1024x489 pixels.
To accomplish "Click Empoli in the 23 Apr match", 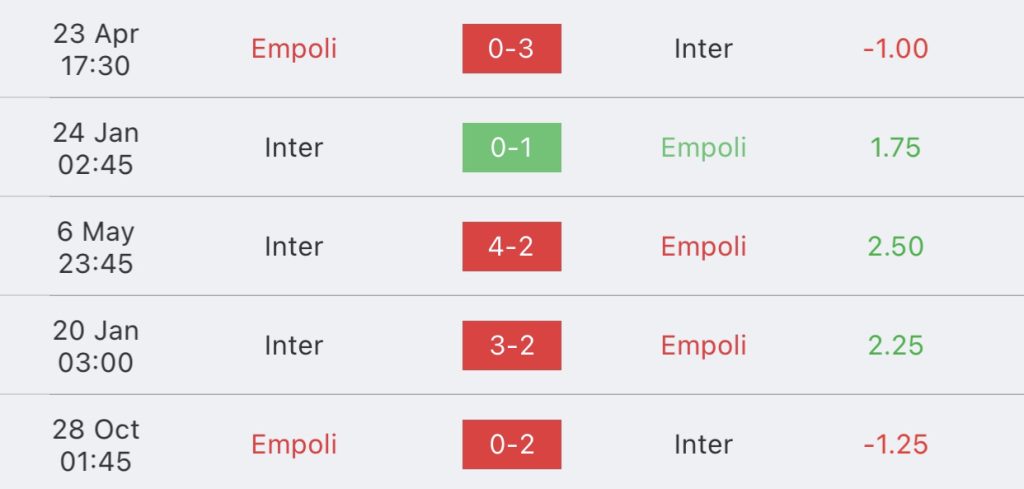I will 294,49.
